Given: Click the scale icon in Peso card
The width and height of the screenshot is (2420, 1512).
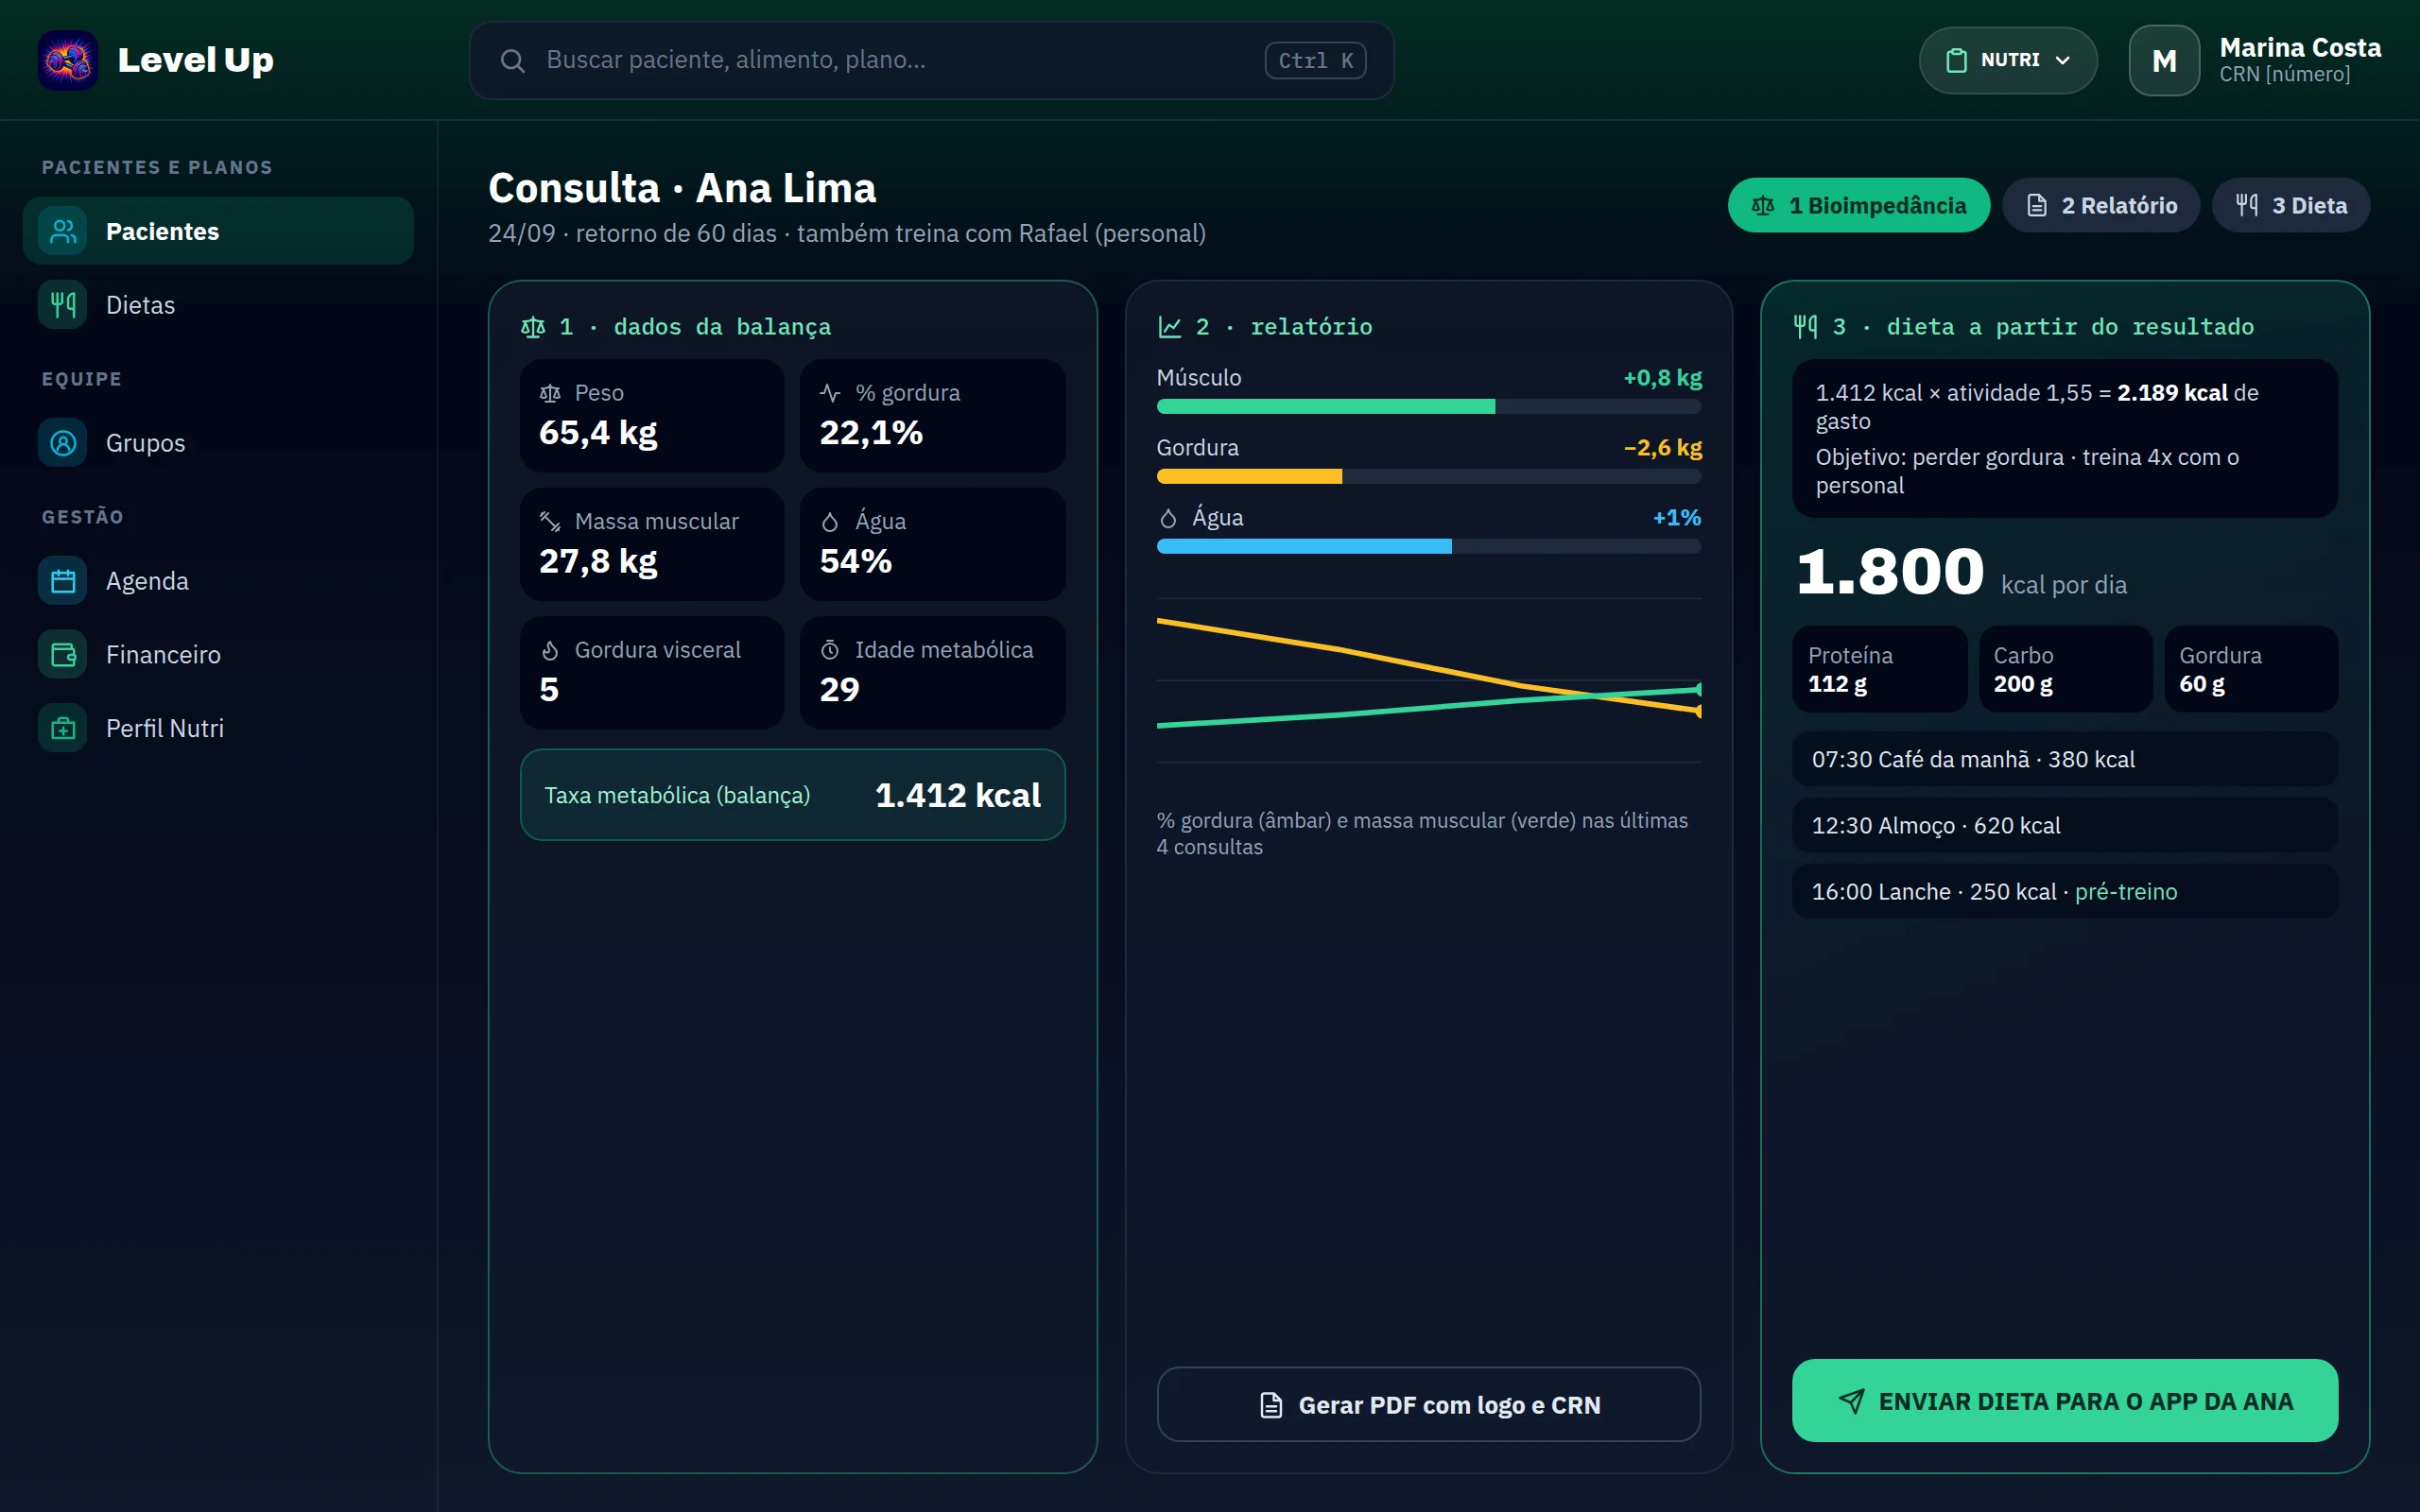Looking at the screenshot, I should 550,393.
